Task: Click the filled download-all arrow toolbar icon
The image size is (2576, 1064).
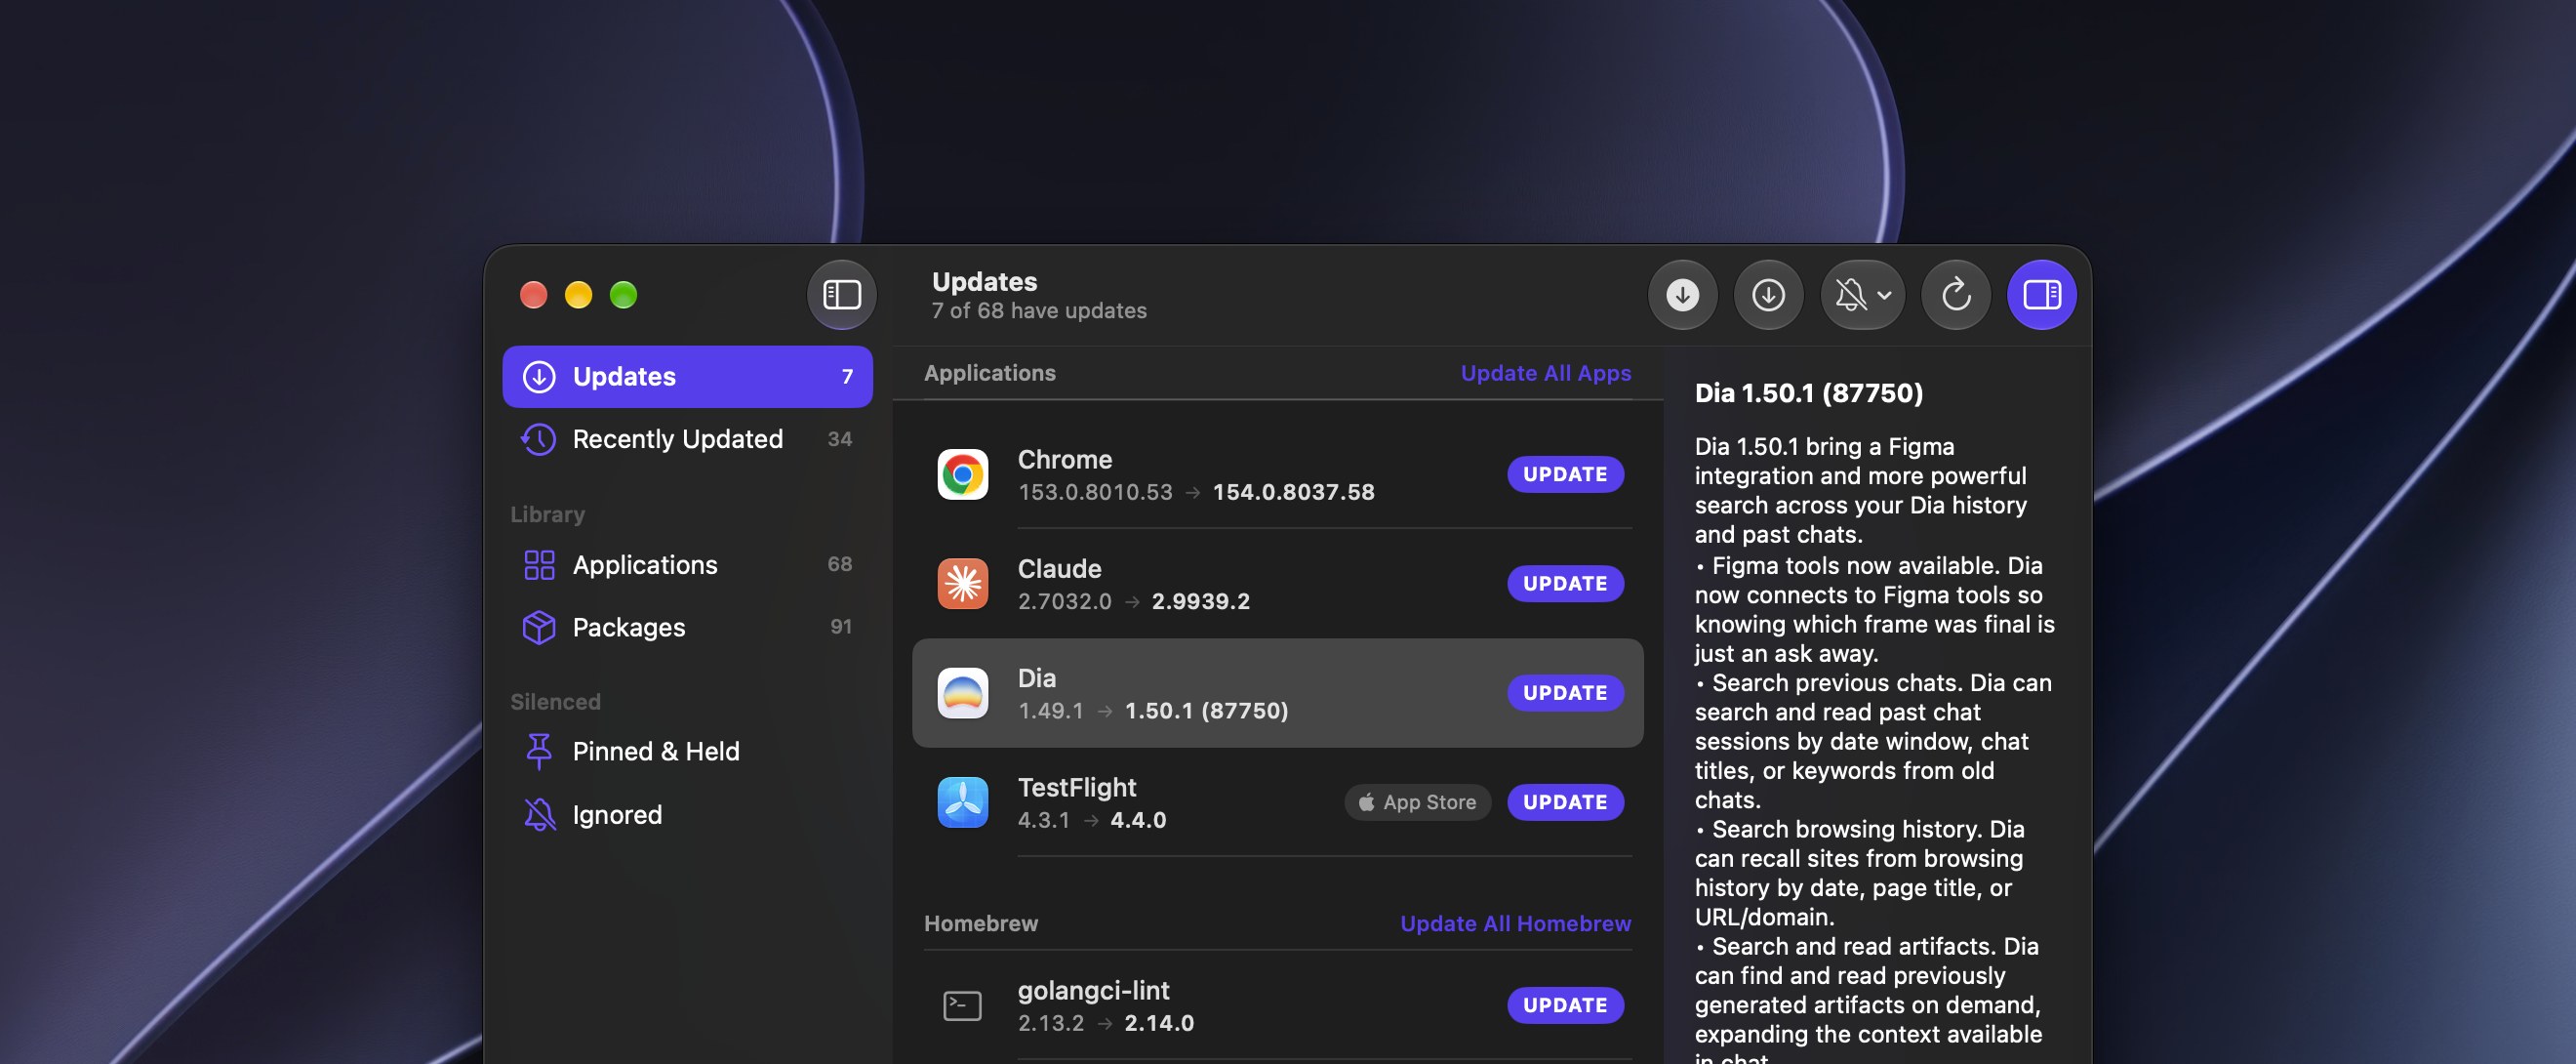Action: [1682, 295]
